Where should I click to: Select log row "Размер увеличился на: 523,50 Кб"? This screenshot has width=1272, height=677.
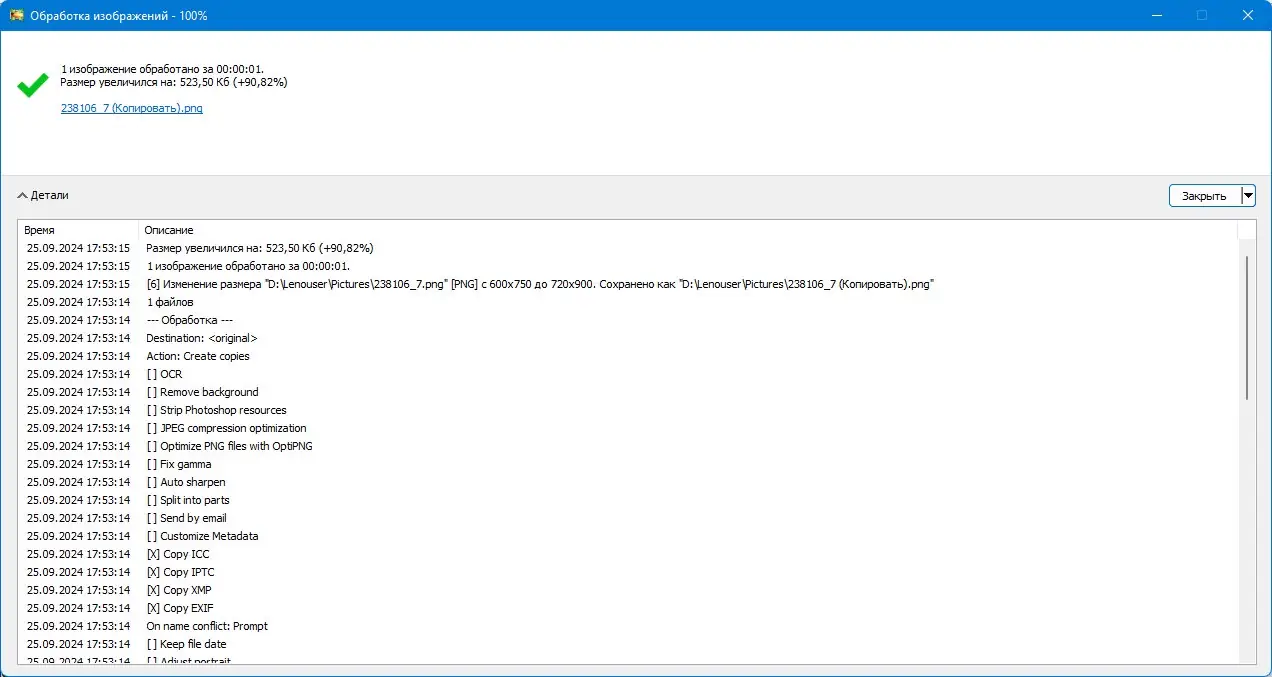[628, 248]
